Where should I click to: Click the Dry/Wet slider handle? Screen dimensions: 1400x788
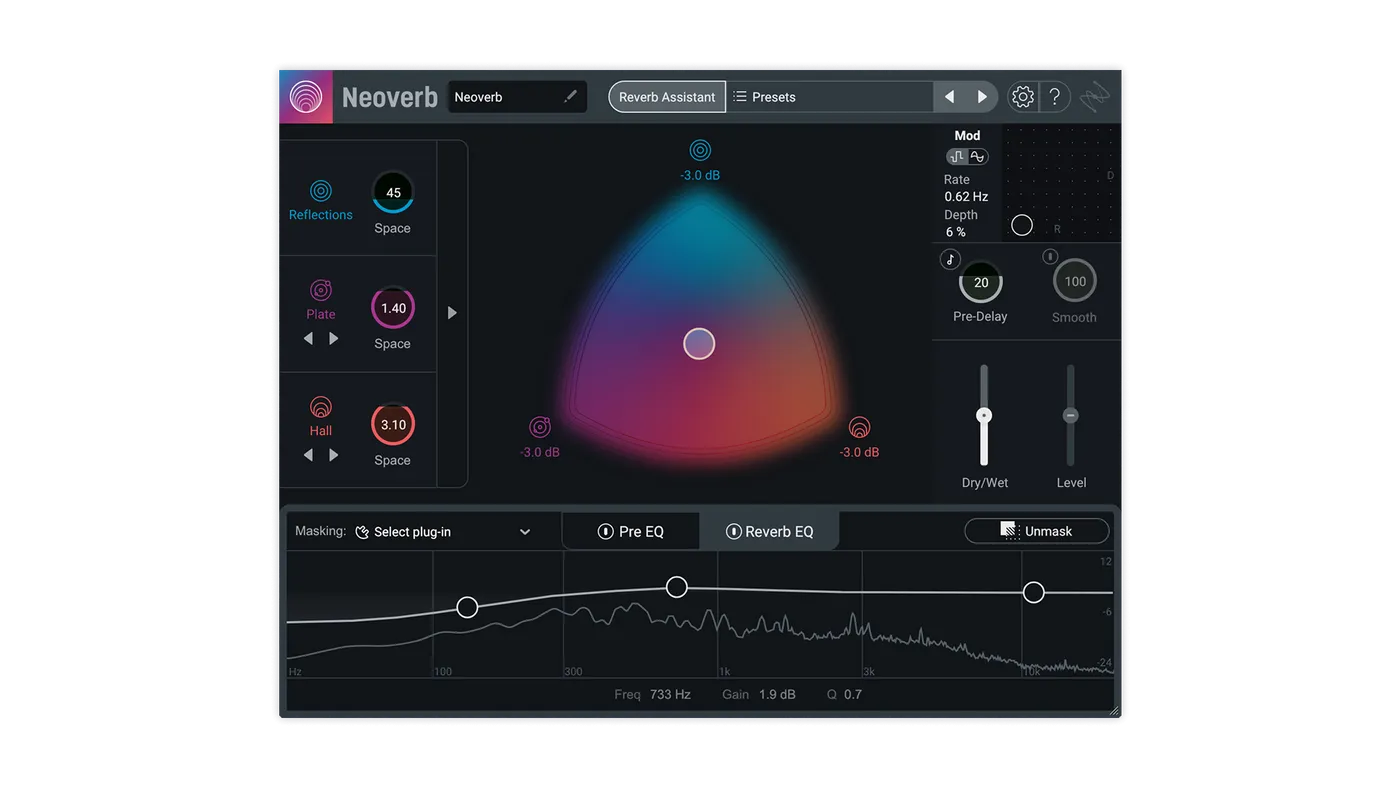984,415
